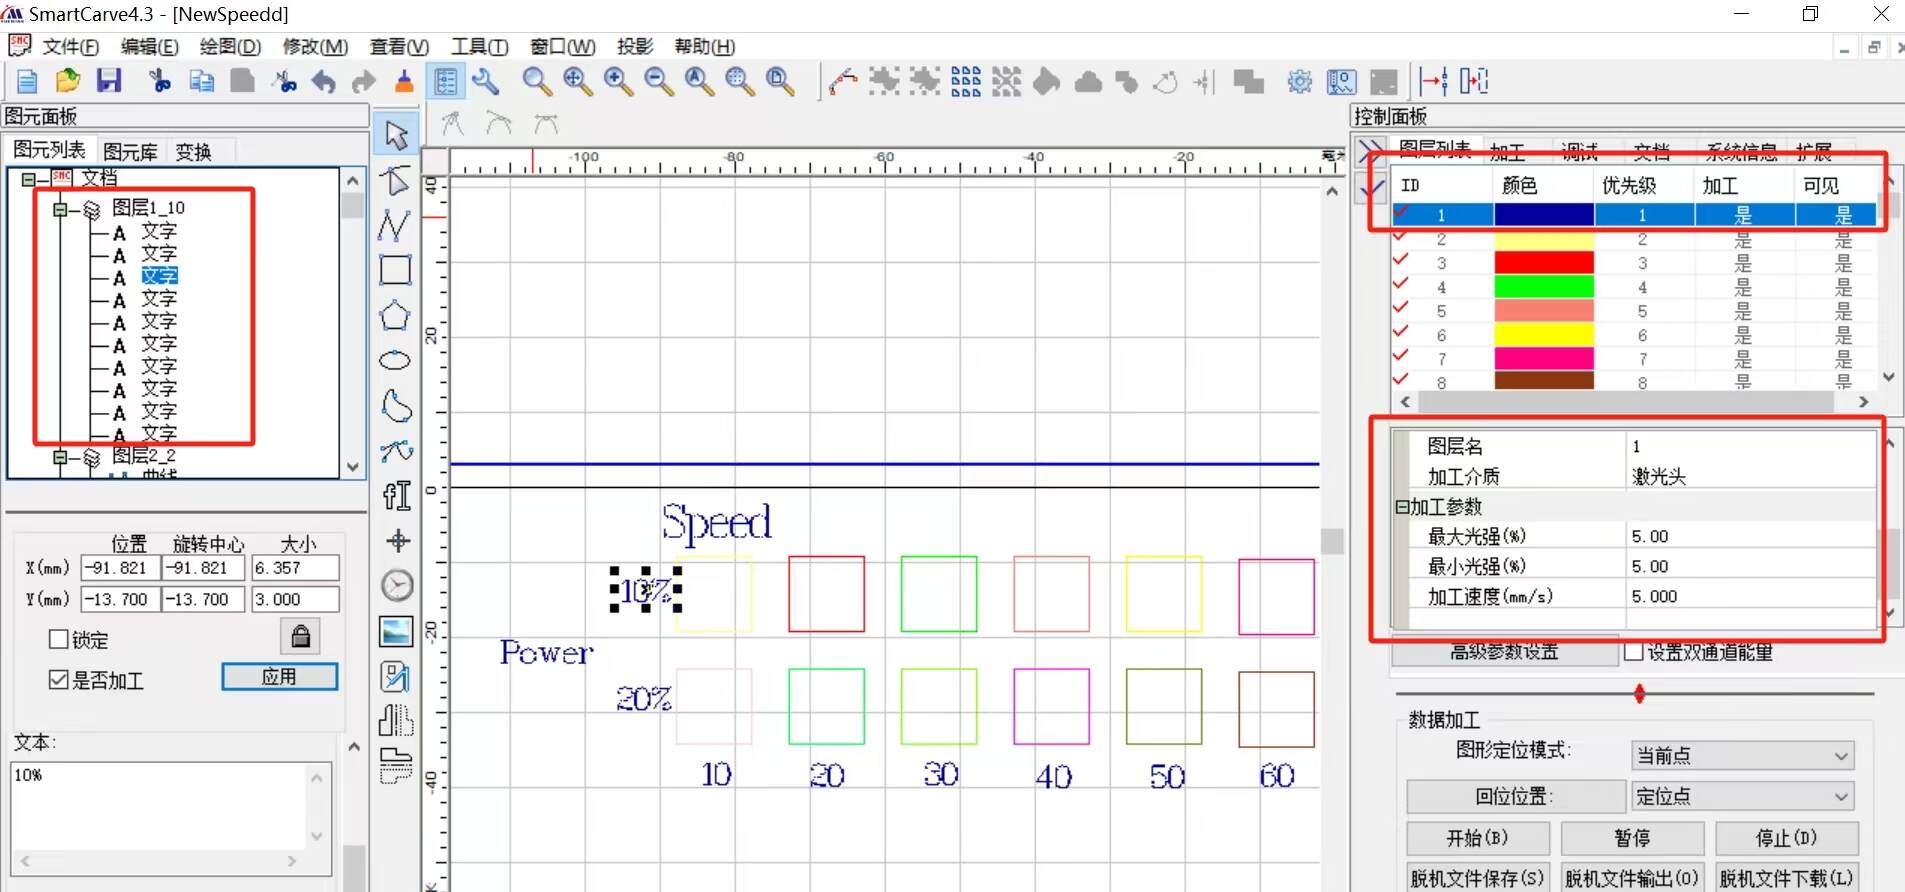
Task: Click the 应用 apply button
Action: click(279, 677)
